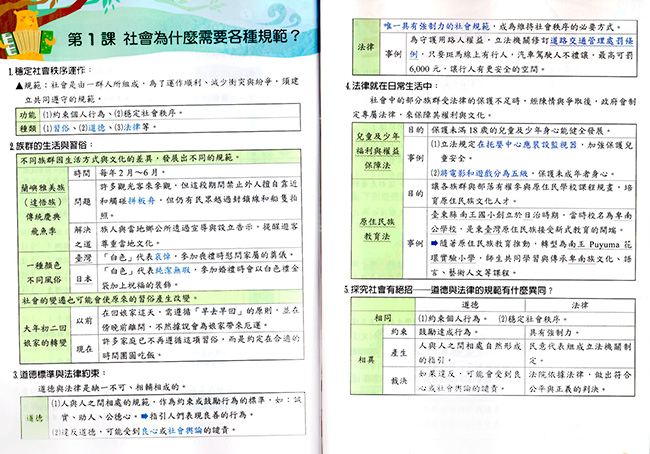Click the 現在 row label
The width and height of the screenshot is (650, 454).
point(85,348)
